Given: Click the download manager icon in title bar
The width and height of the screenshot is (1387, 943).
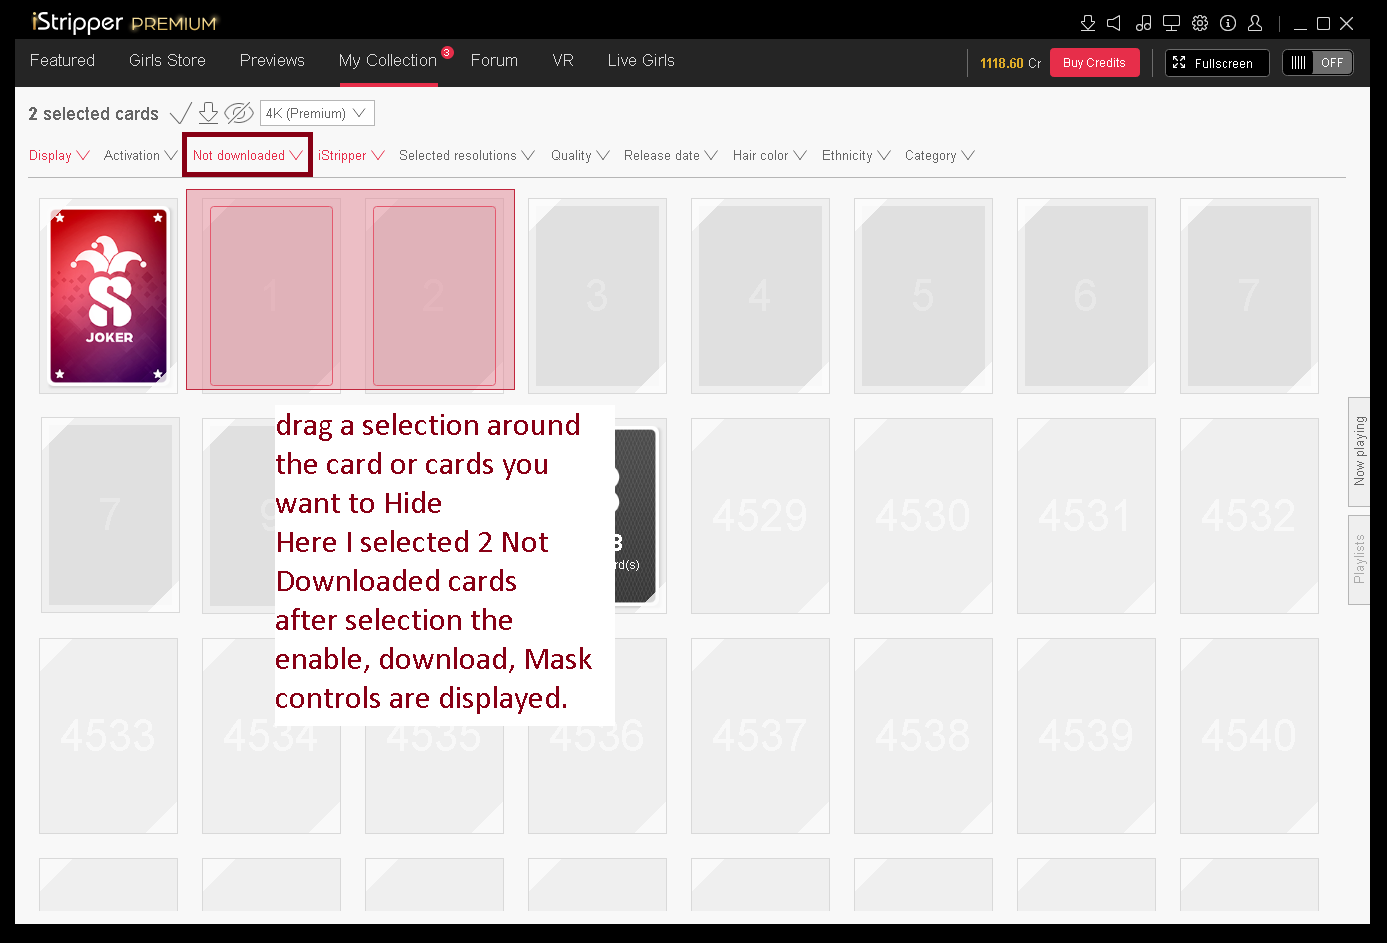Looking at the screenshot, I should pyautogui.click(x=1088, y=23).
